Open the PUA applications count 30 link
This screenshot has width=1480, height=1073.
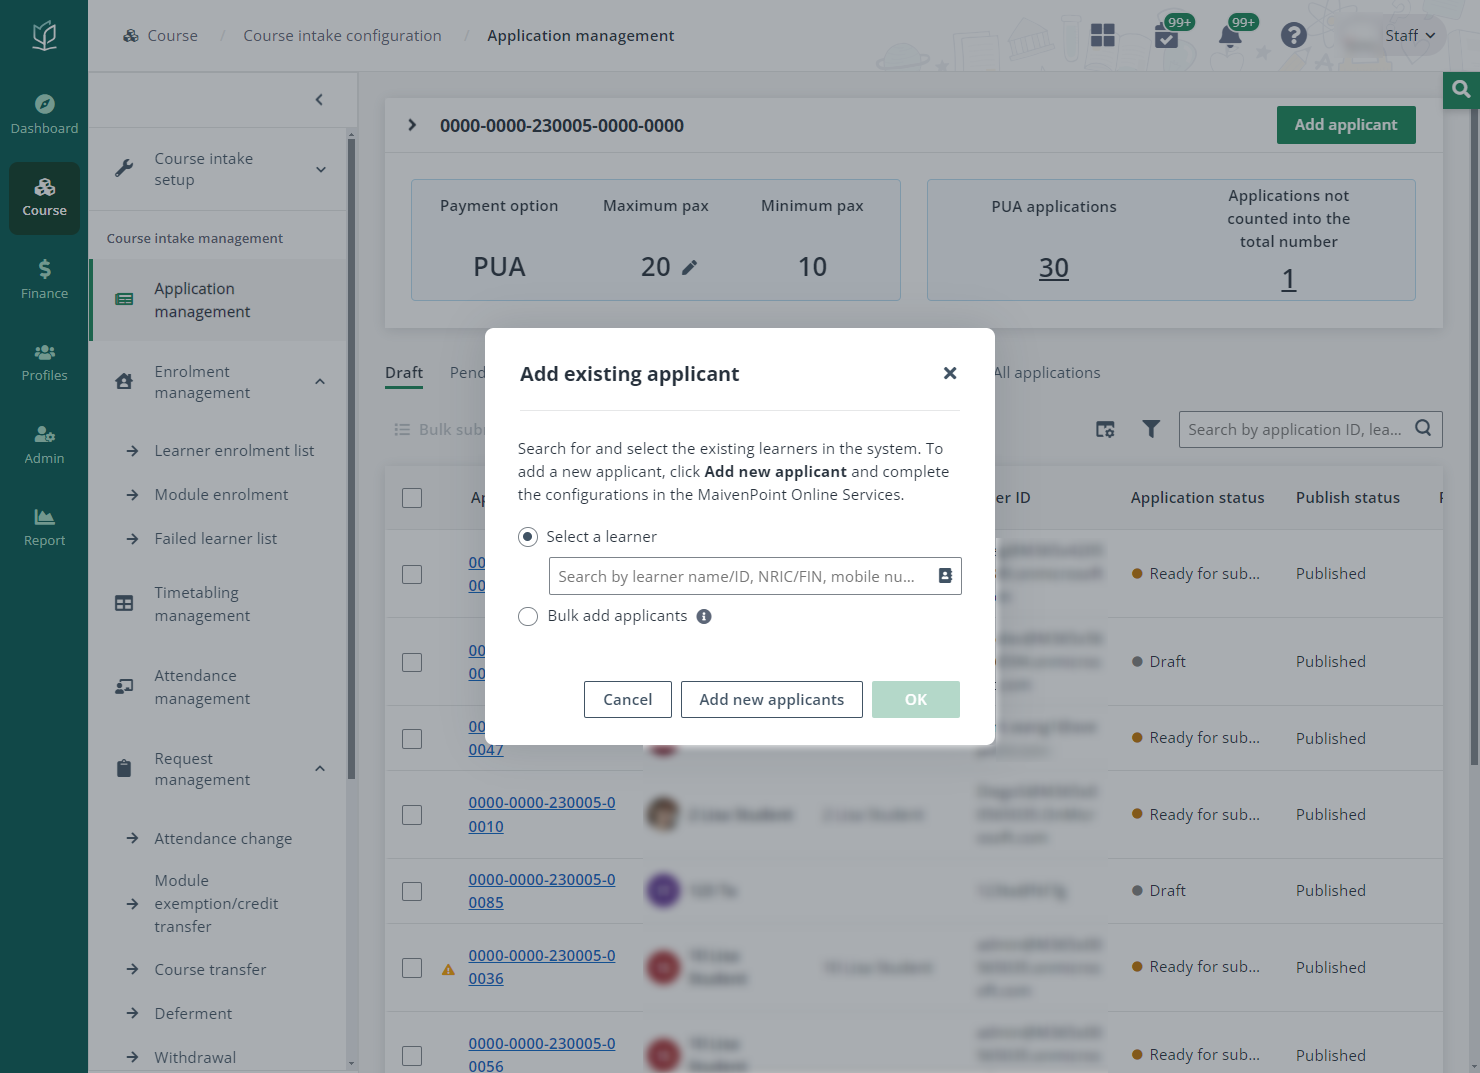pos(1053,268)
